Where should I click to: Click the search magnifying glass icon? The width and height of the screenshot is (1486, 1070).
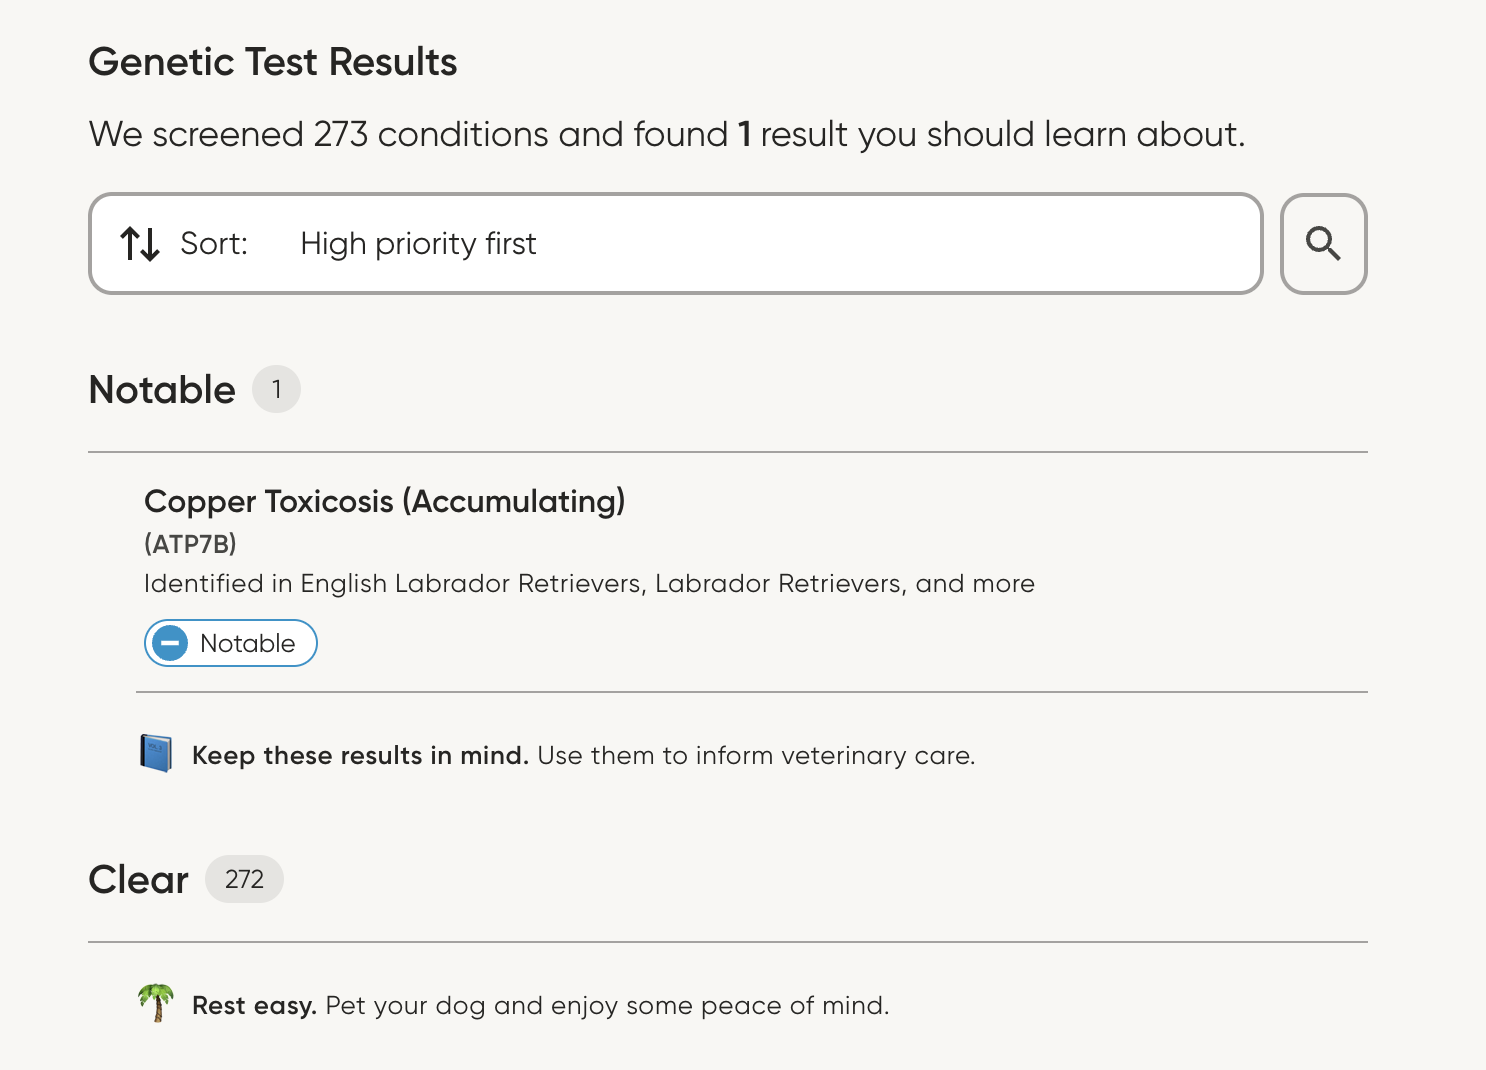pyautogui.click(x=1323, y=243)
